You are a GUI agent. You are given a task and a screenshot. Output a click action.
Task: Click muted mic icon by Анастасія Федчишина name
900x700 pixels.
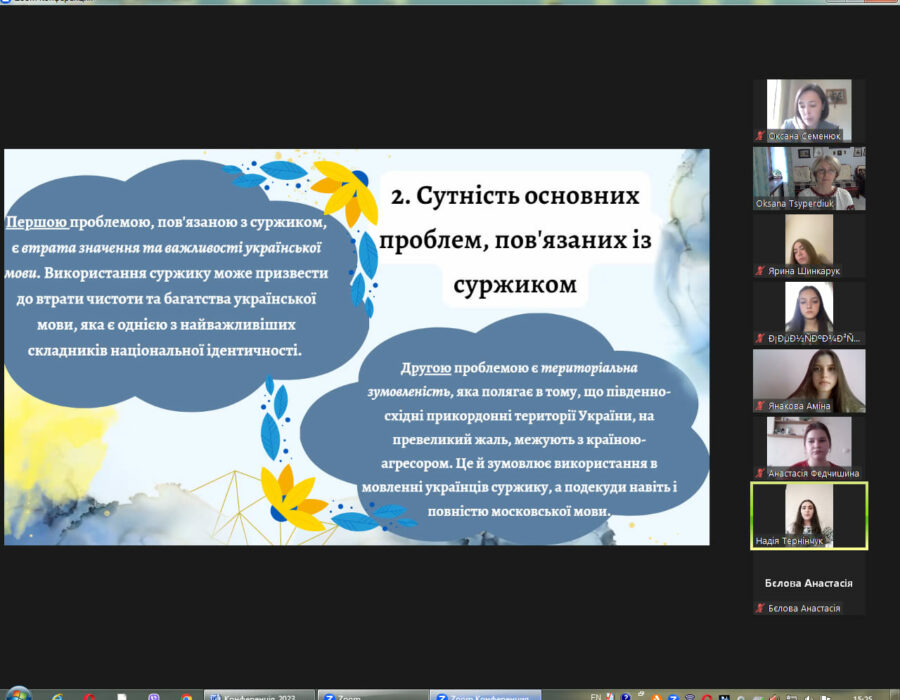point(761,473)
